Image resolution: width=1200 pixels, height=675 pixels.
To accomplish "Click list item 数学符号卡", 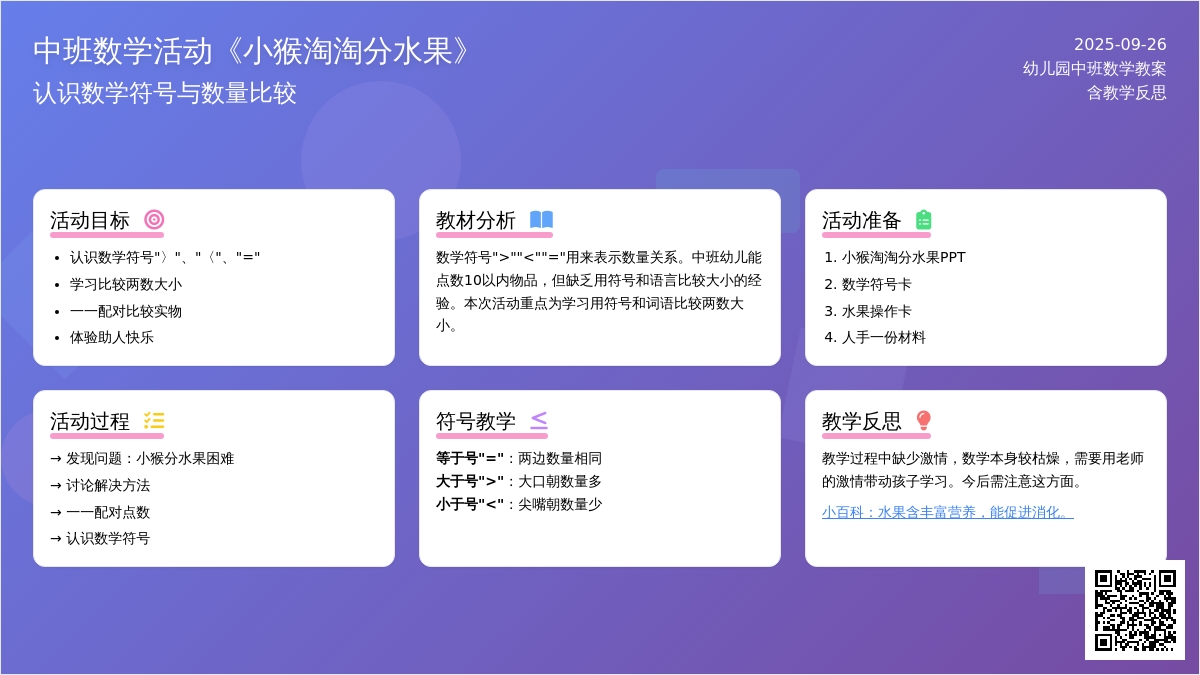I will coord(876,284).
